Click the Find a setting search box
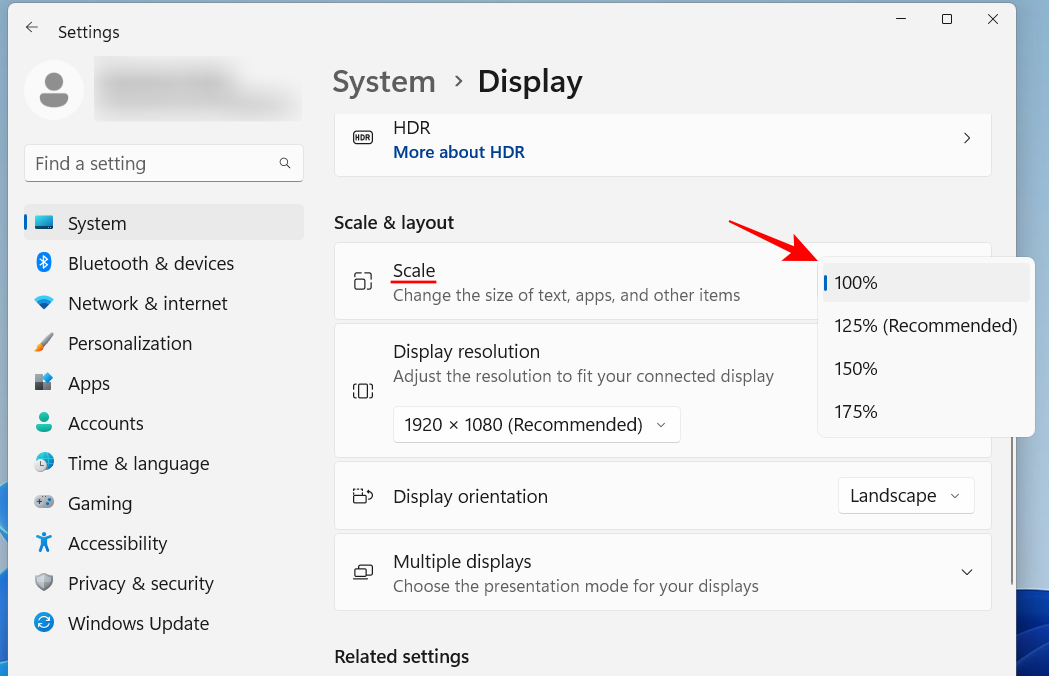The width and height of the screenshot is (1049, 676). coord(163,163)
